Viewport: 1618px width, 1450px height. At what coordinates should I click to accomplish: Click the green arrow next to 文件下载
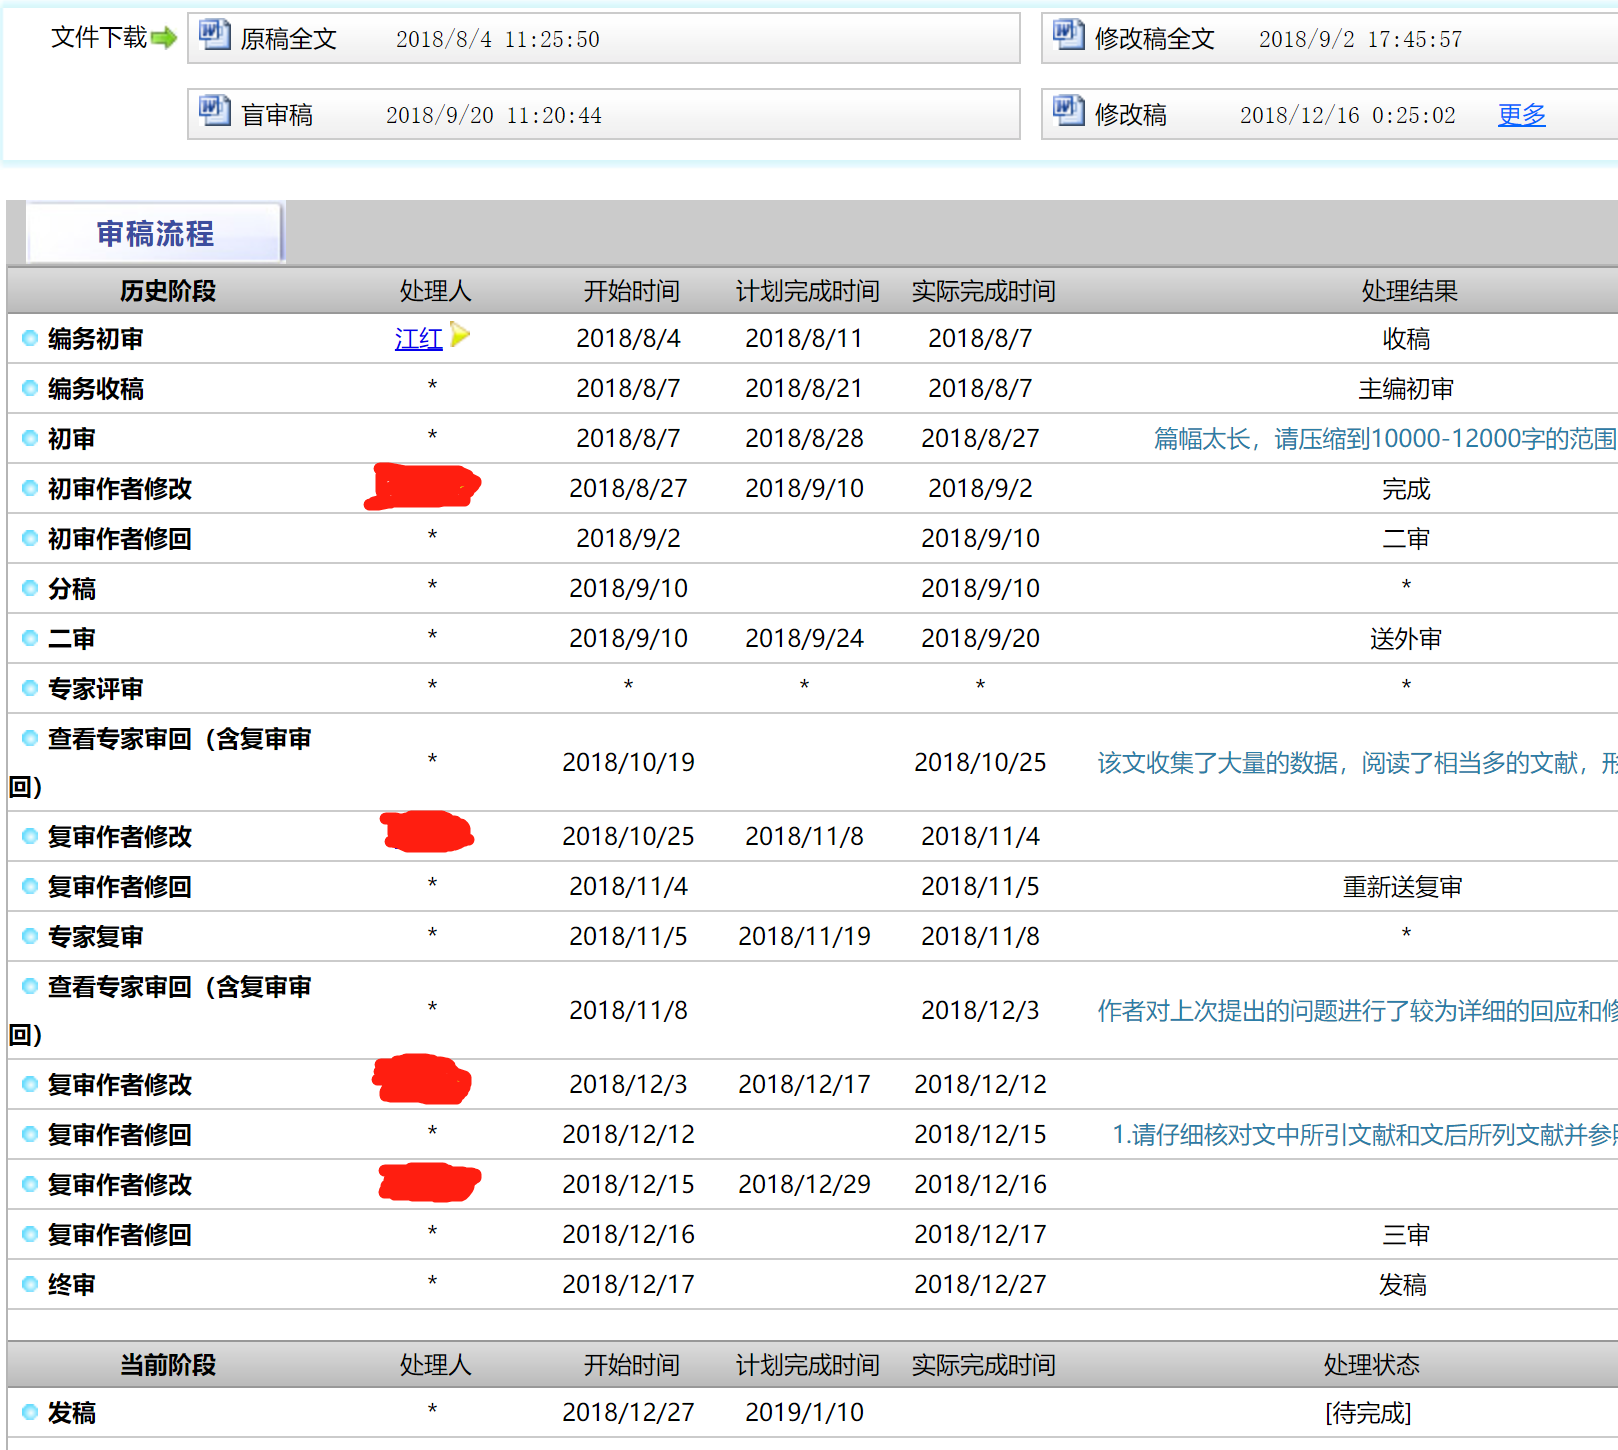coord(164,38)
